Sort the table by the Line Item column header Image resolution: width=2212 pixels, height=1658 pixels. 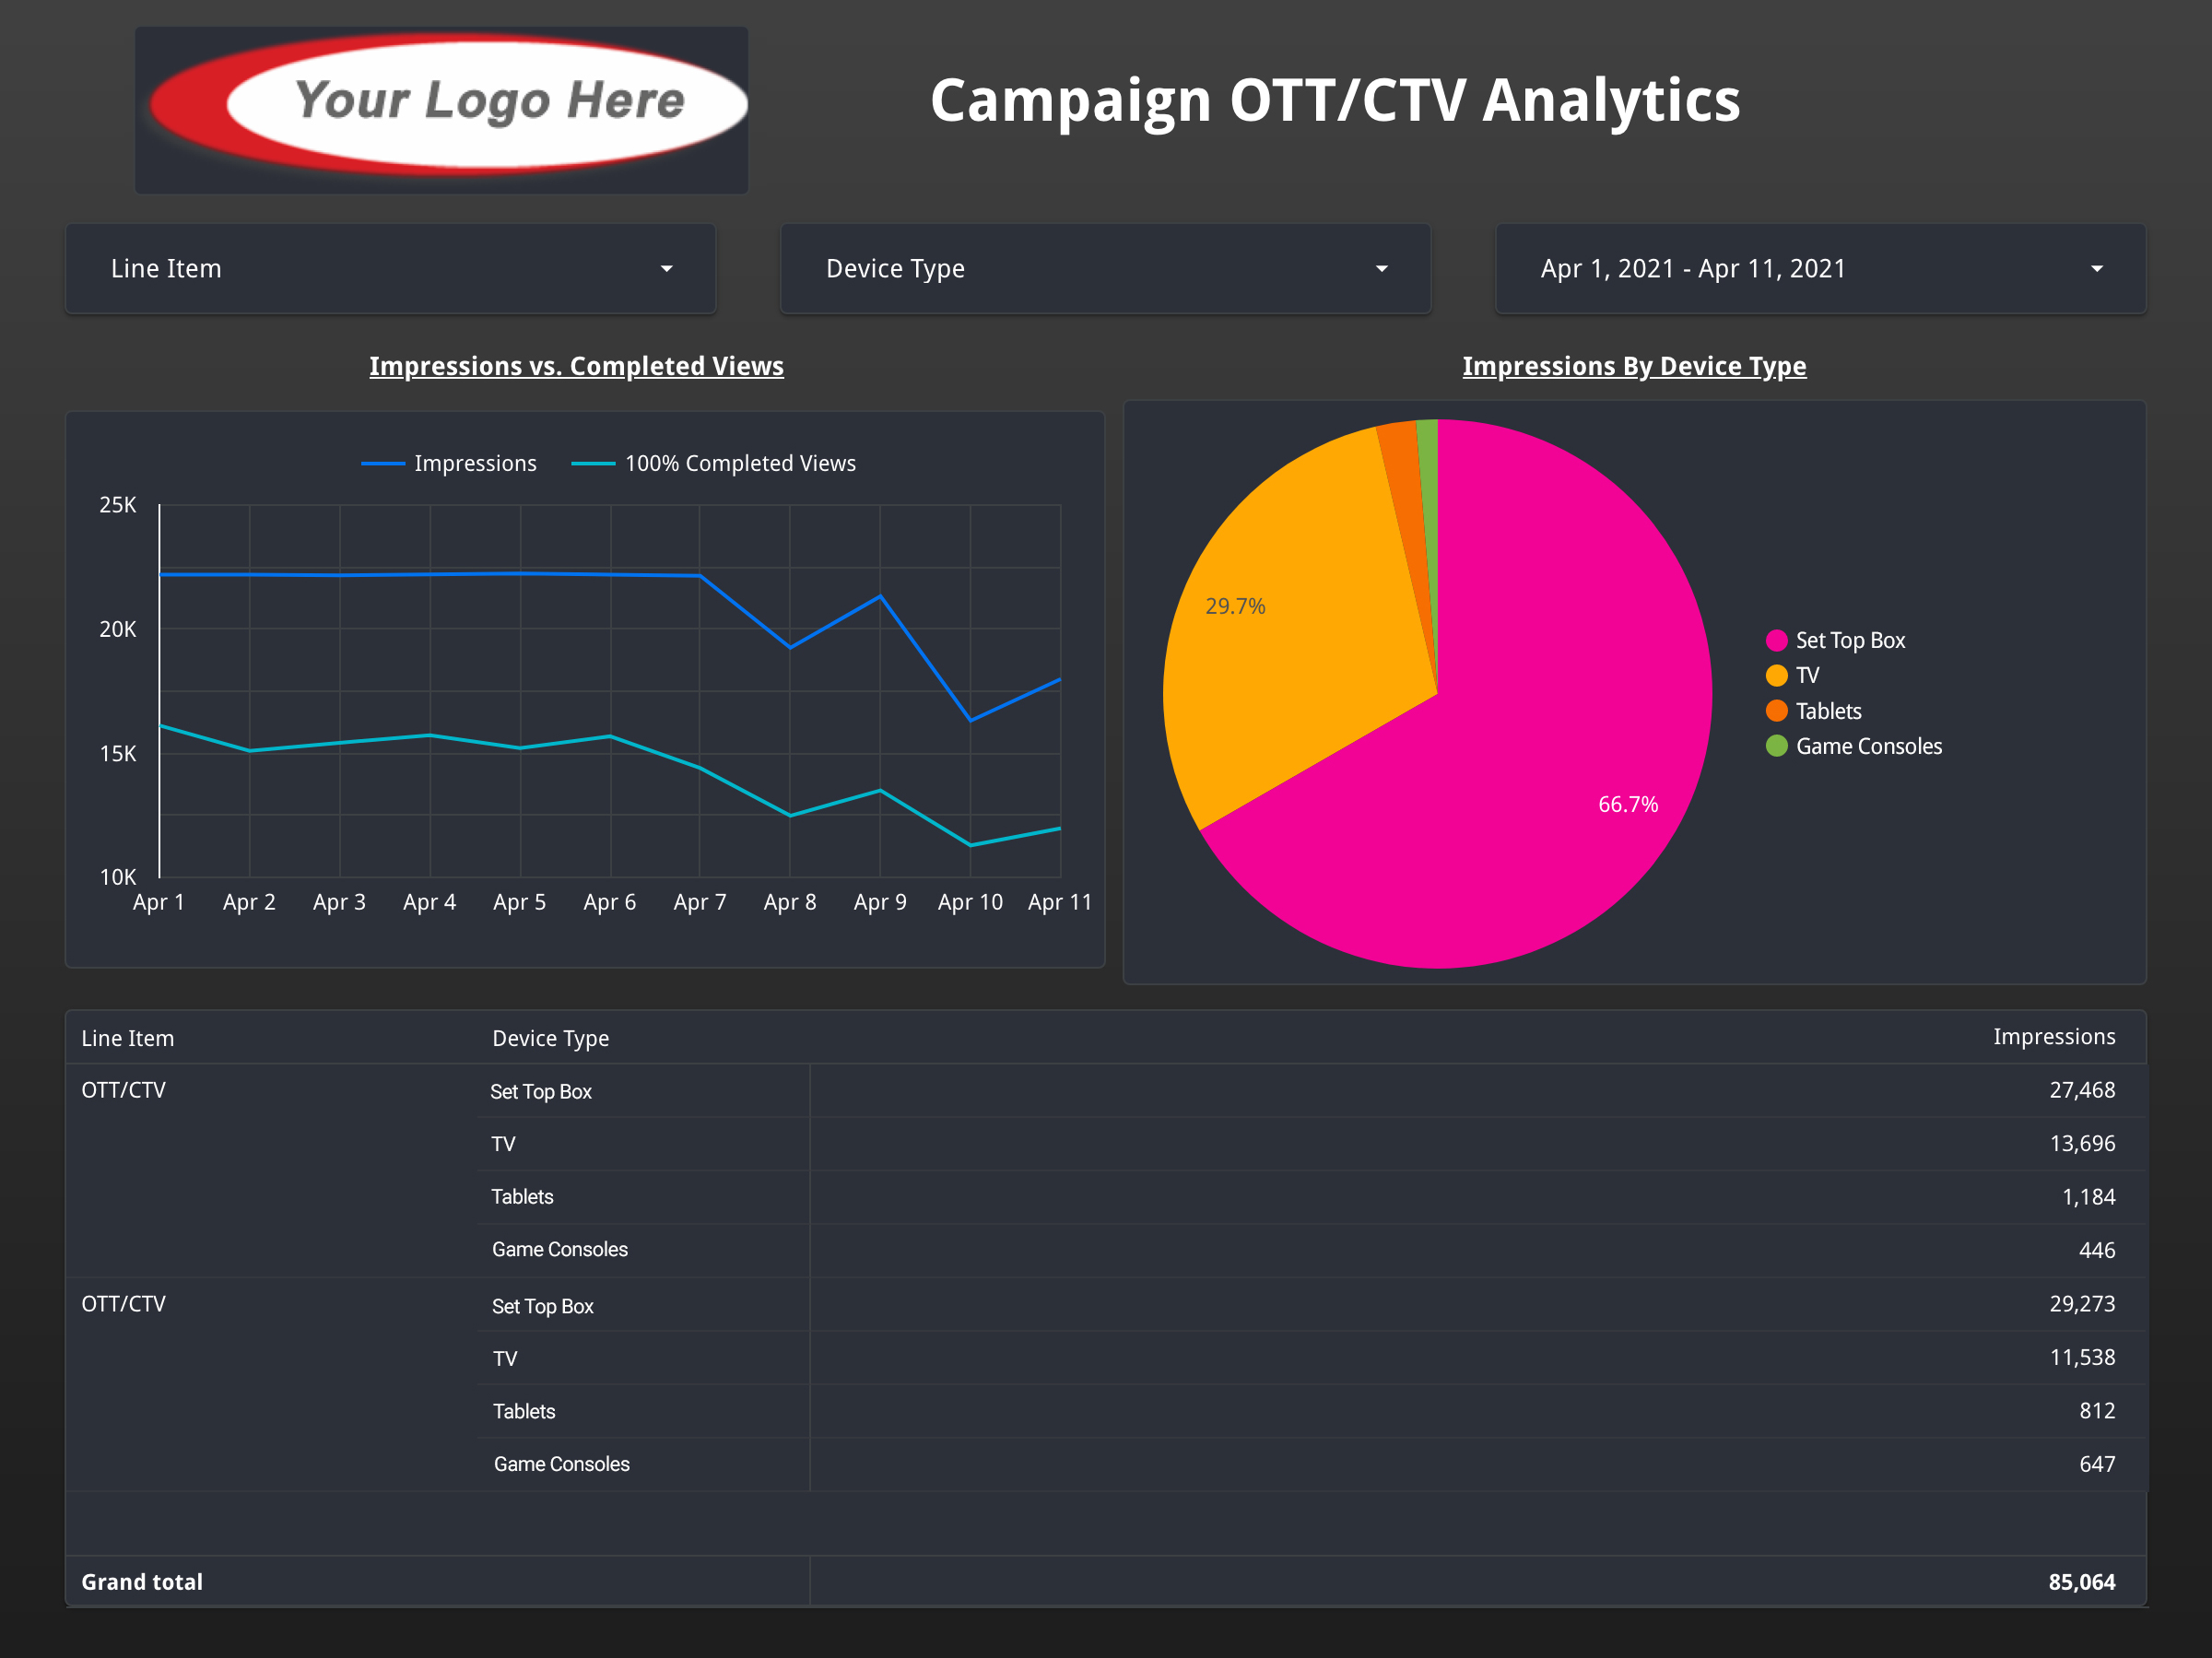click(128, 1038)
